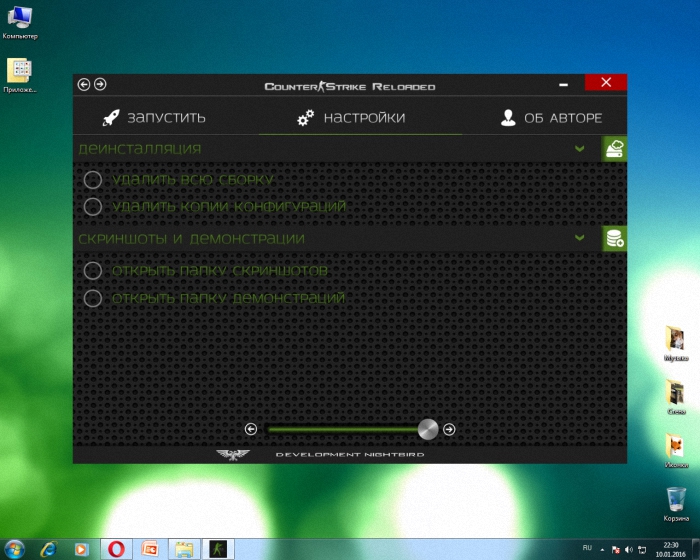This screenshot has height=560, width=700.
Task: Select the Корзина recycle bin icon
Action: 676,505
